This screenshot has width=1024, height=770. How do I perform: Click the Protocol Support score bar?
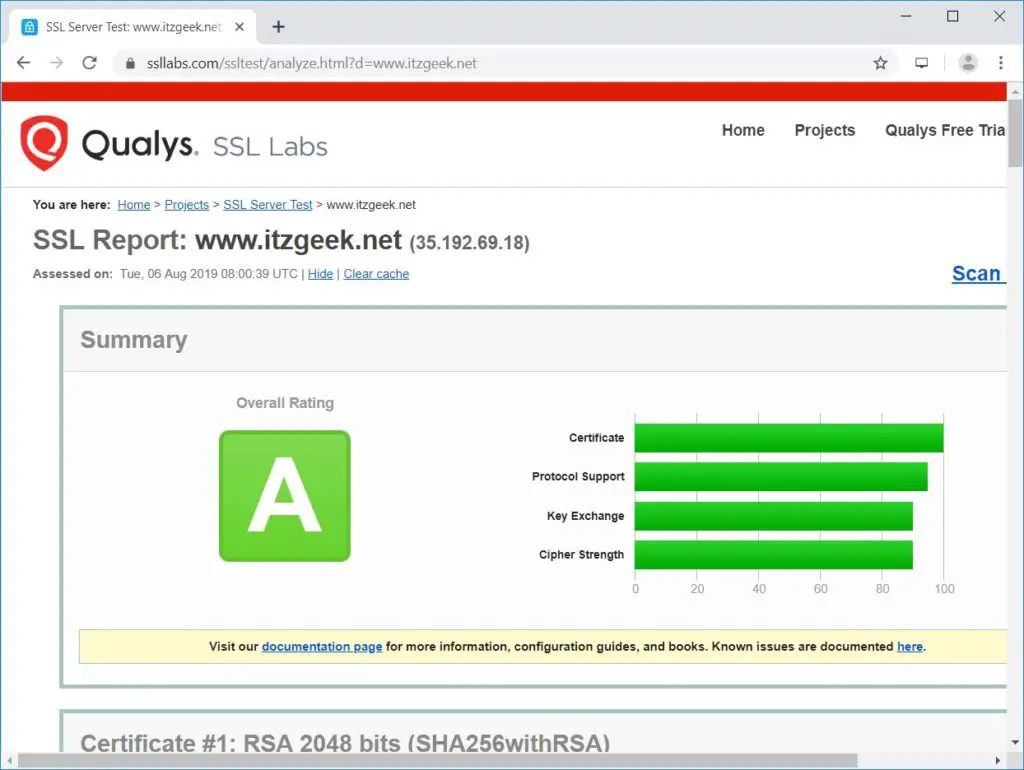[781, 477]
